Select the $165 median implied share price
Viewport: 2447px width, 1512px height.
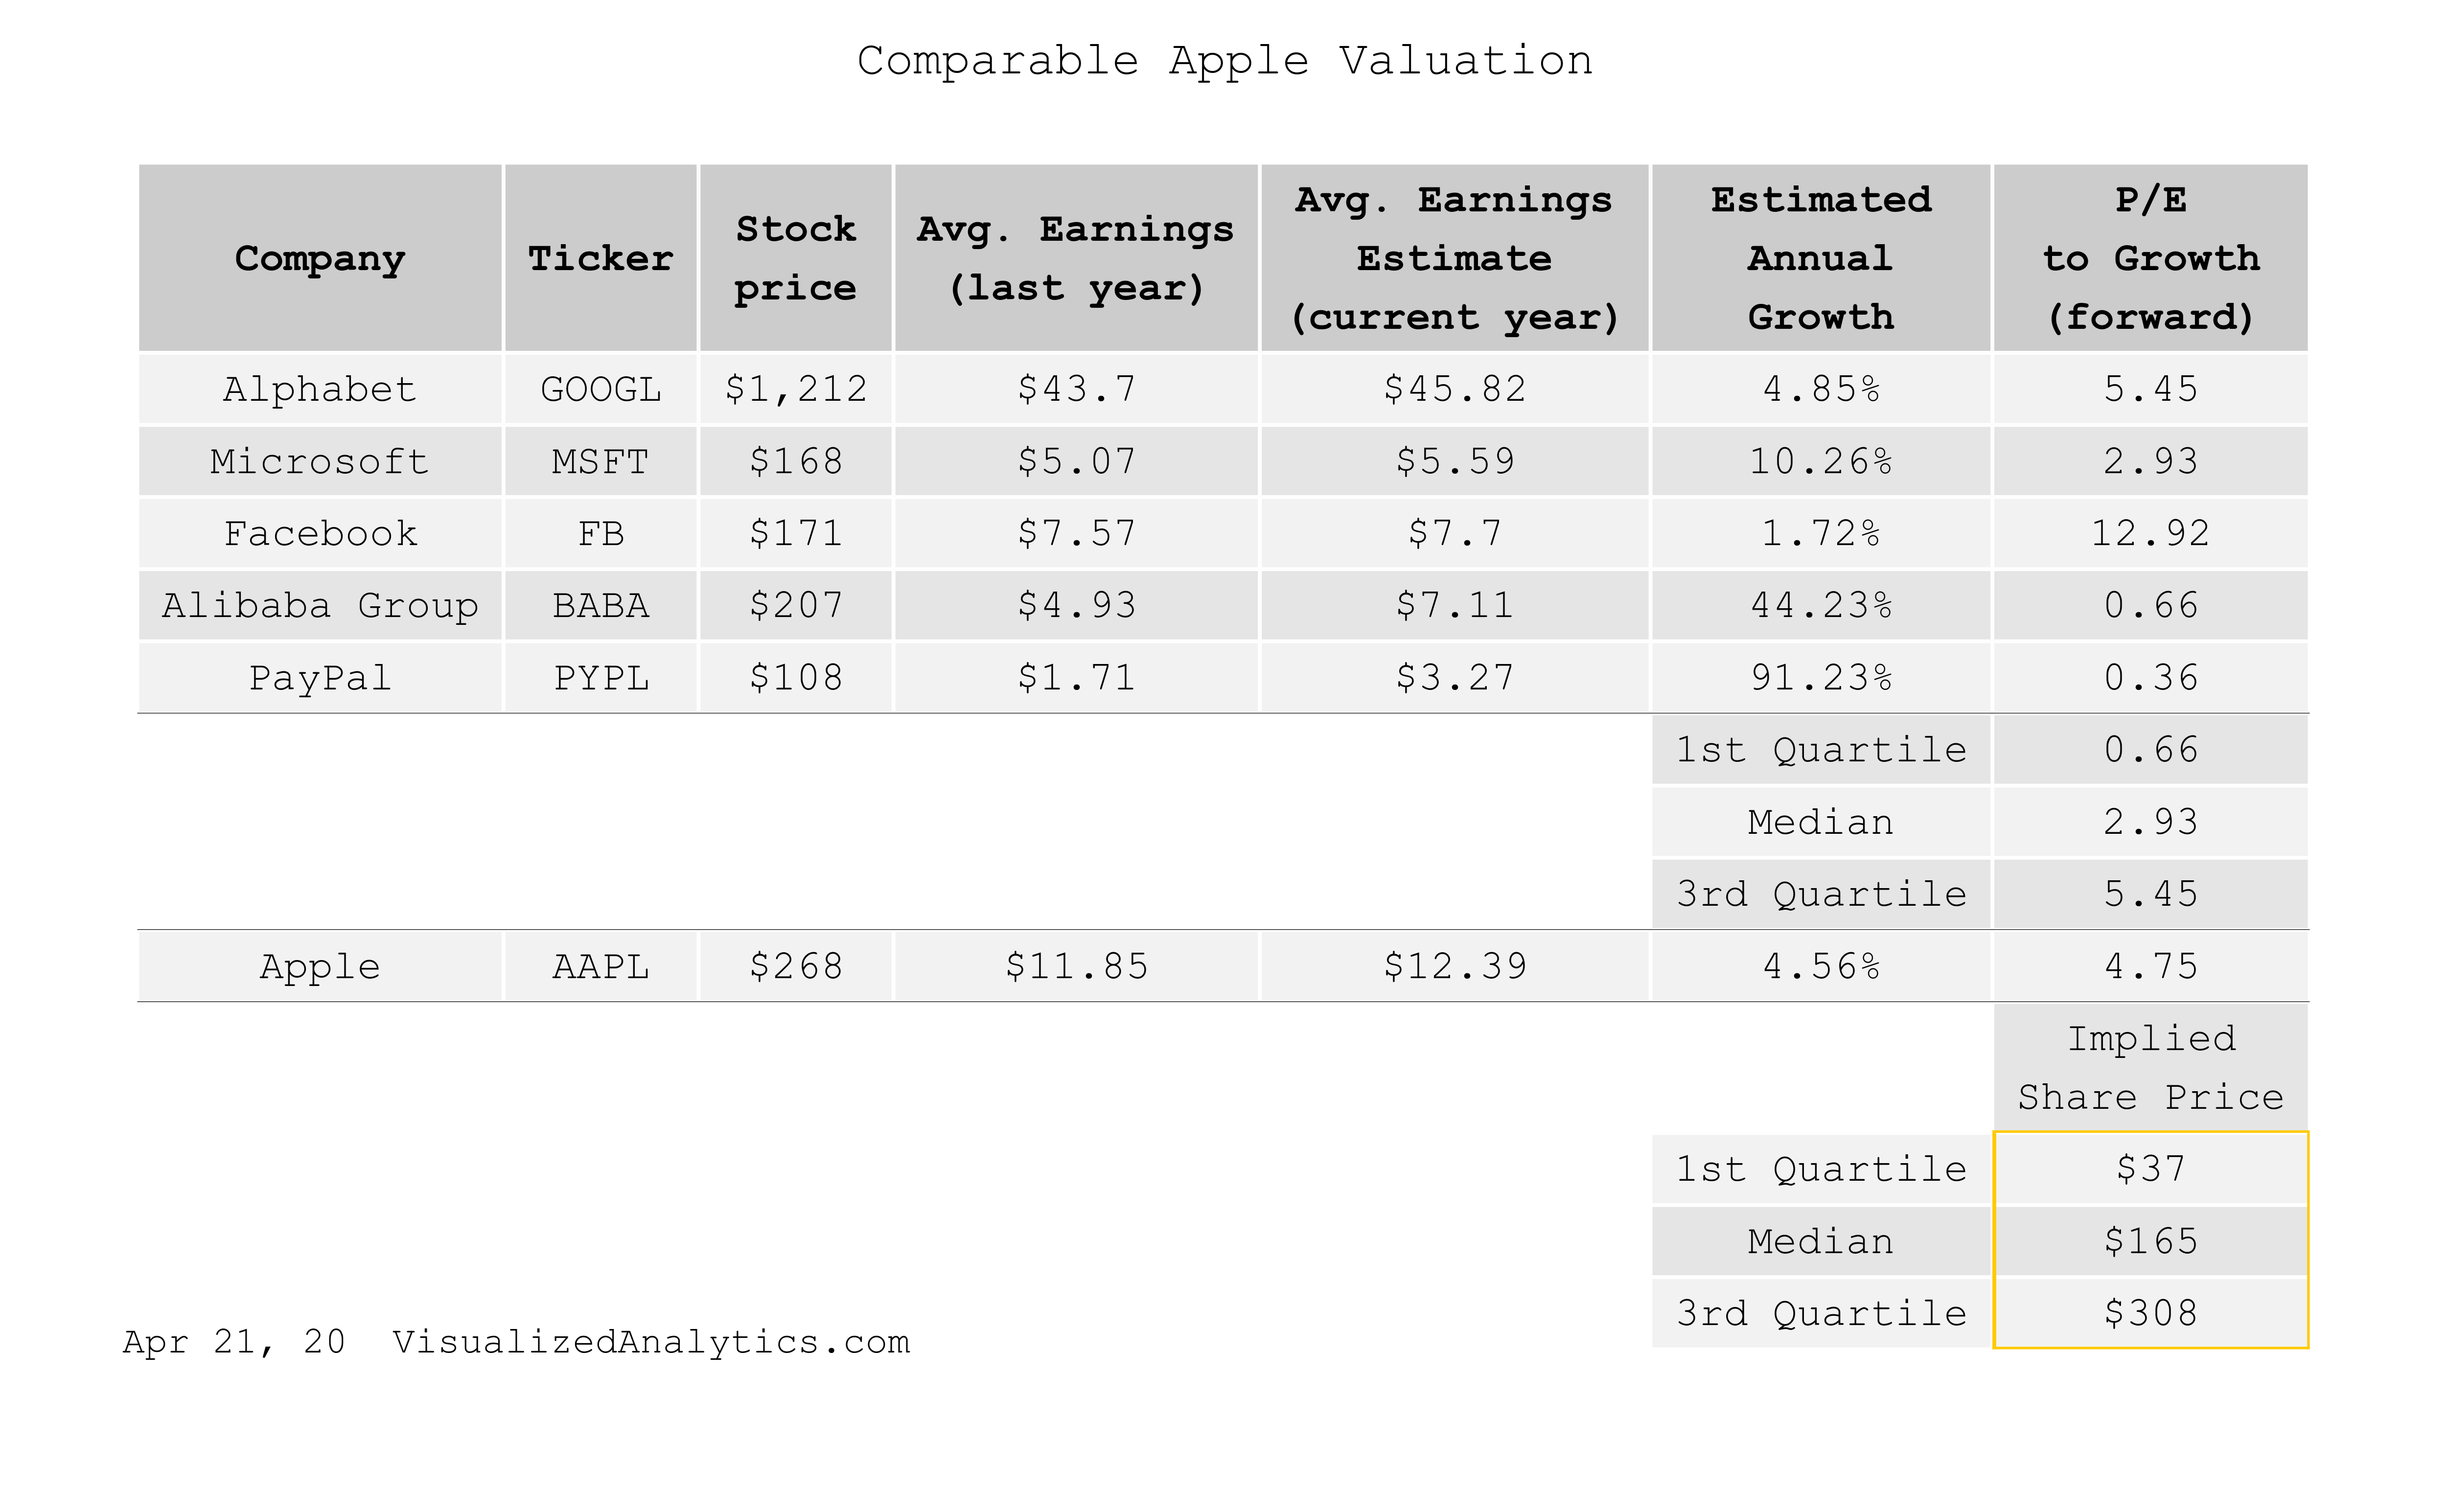2150,1242
